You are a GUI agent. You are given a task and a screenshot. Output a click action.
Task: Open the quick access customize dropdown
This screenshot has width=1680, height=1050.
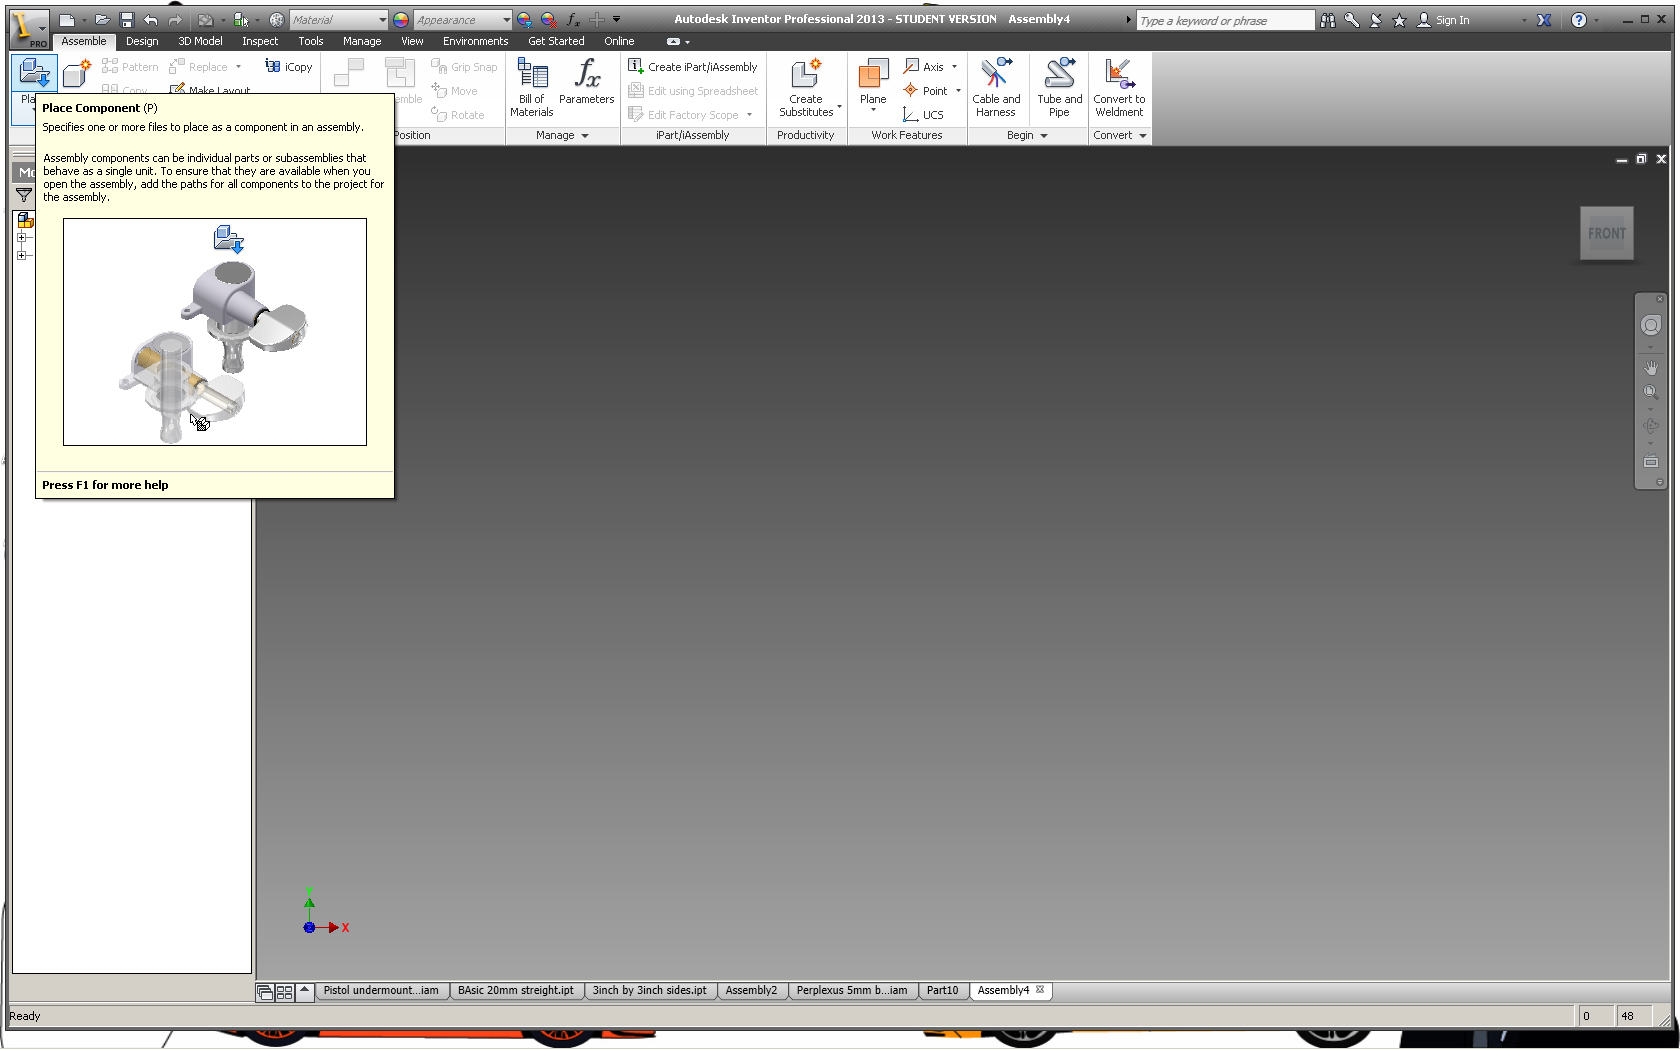tap(616, 20)
